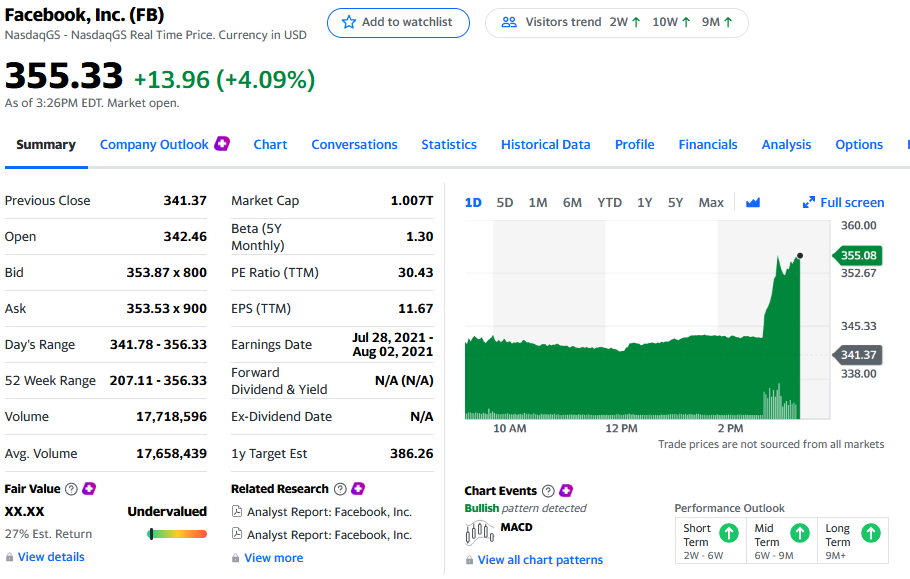The height and width of the screenshot is (579, 910).
Task: Click the latest price dot on chart
Action: (x=800, y=255)
